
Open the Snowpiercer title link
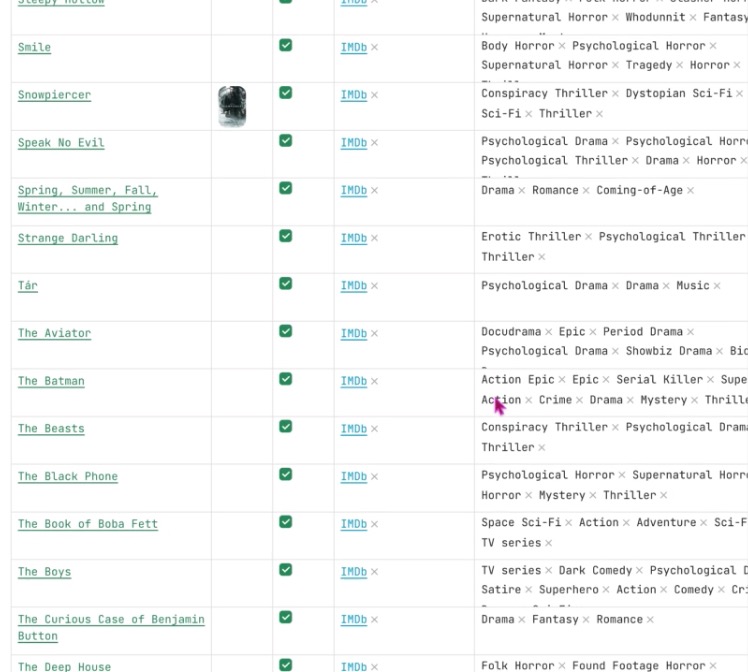tap(54, 95)
